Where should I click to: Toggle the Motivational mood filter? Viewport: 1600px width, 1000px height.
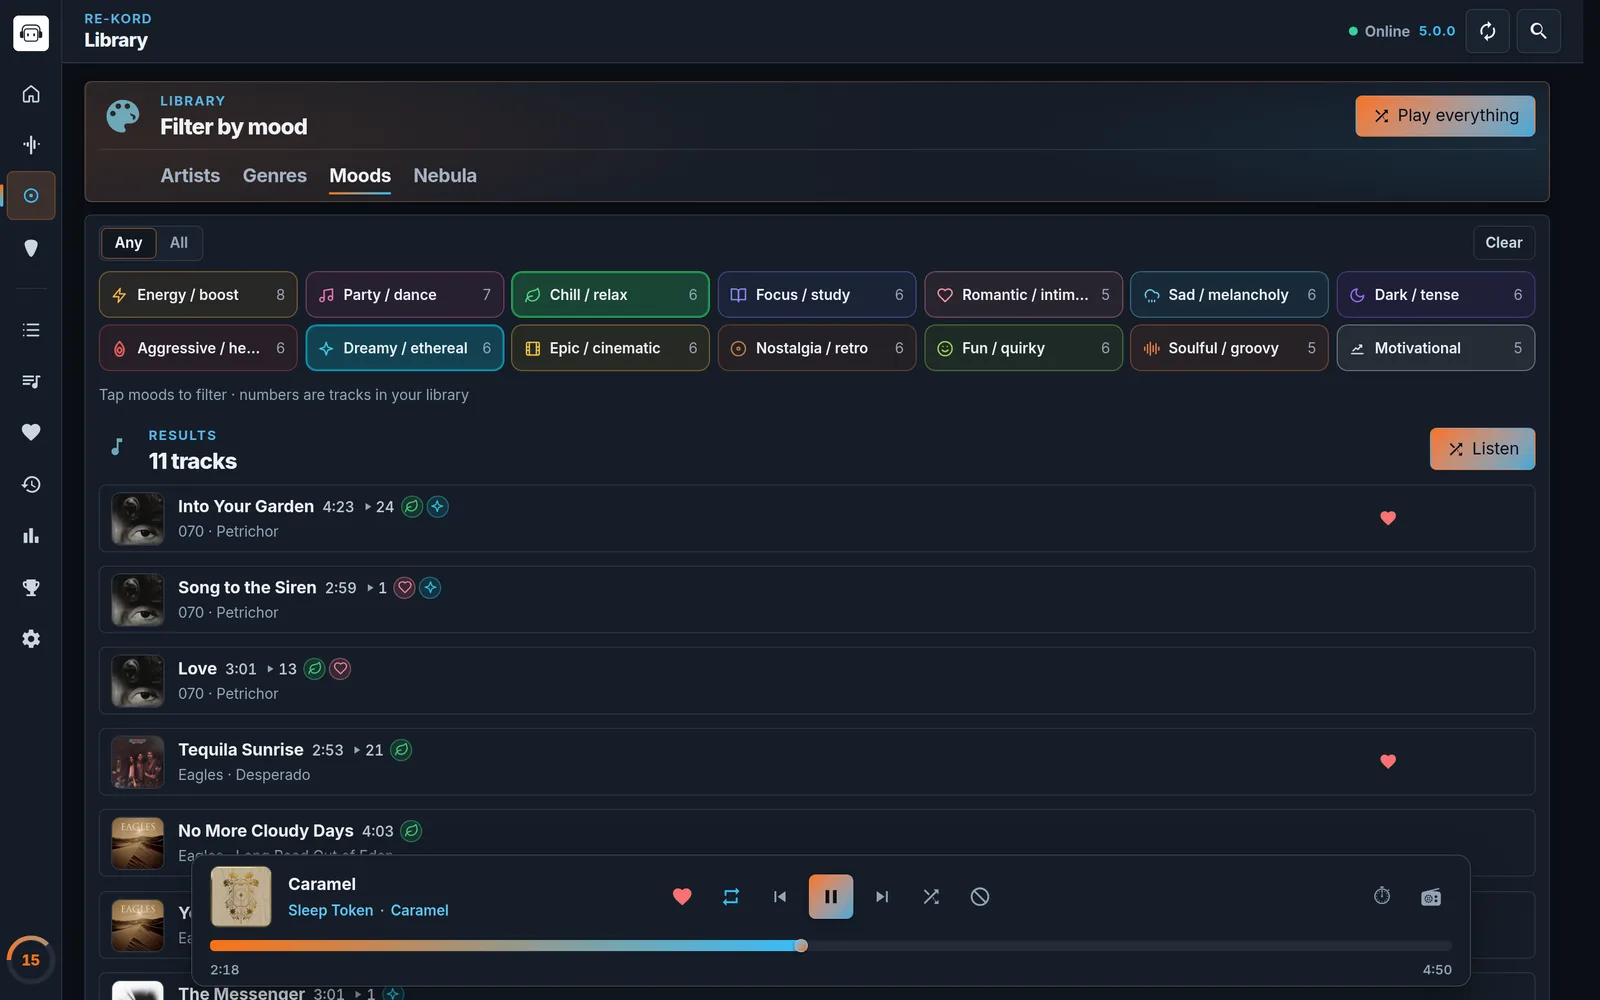tap(1435, 348)
